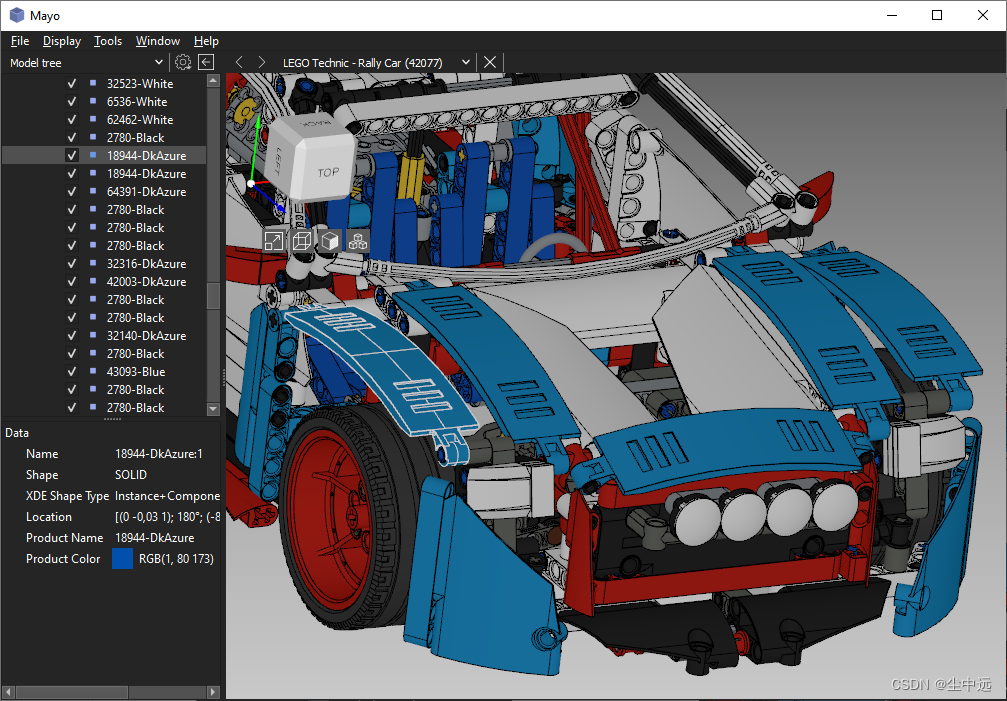1007x701 pixels.
Task: Maximize the Mayo window
Action: (x=937, y=15)
